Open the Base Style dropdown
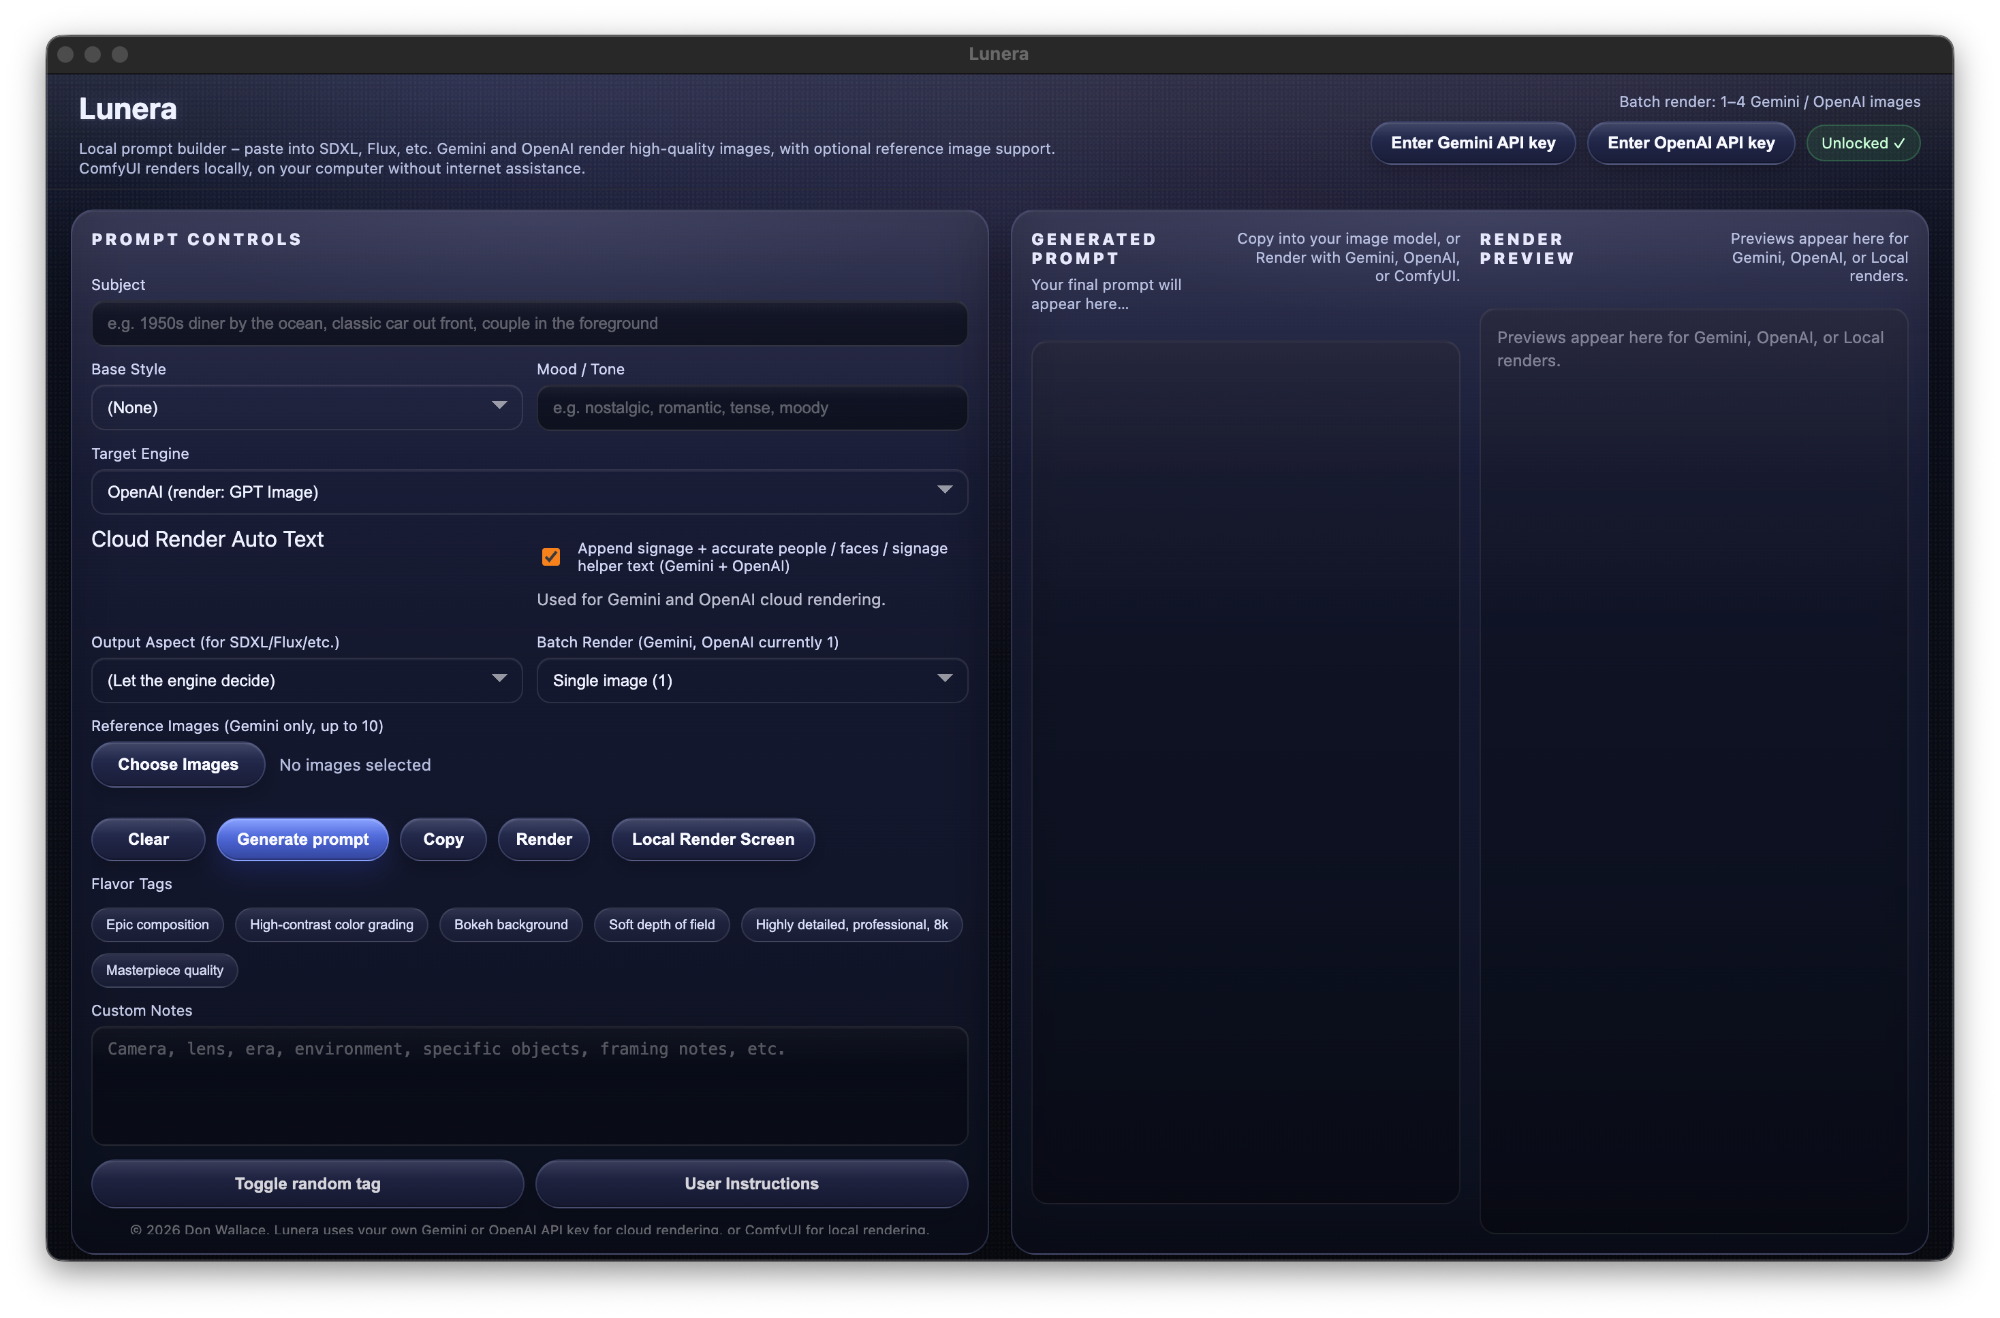 pos(306,408)
